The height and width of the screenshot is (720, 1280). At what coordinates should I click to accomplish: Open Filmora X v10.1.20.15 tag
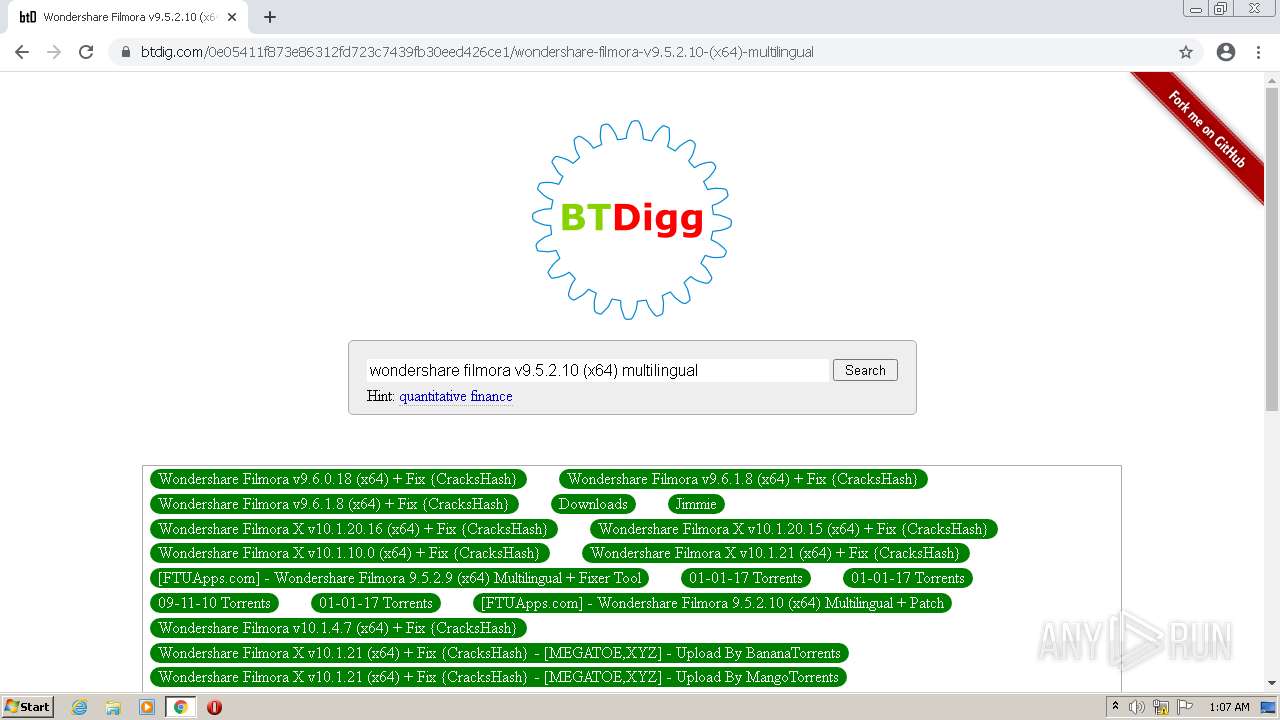pyautogui.click(x=793, y=529)
